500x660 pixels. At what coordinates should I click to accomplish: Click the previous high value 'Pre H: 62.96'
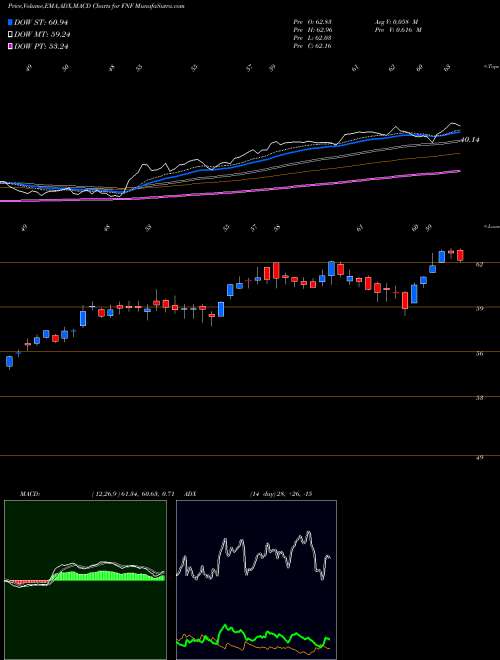[x=313, y=30]
